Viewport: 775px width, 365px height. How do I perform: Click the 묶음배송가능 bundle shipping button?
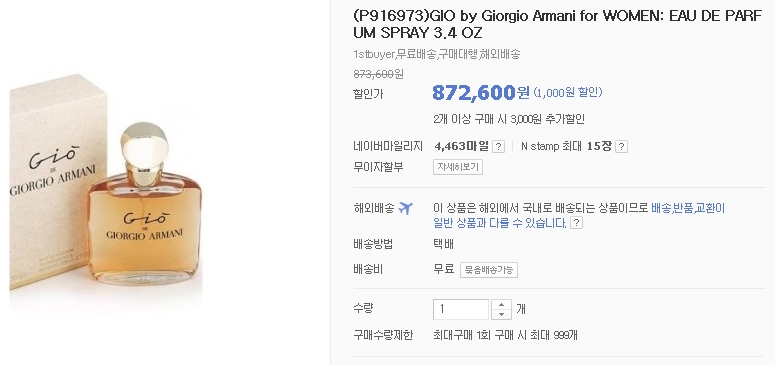(489, 270)
